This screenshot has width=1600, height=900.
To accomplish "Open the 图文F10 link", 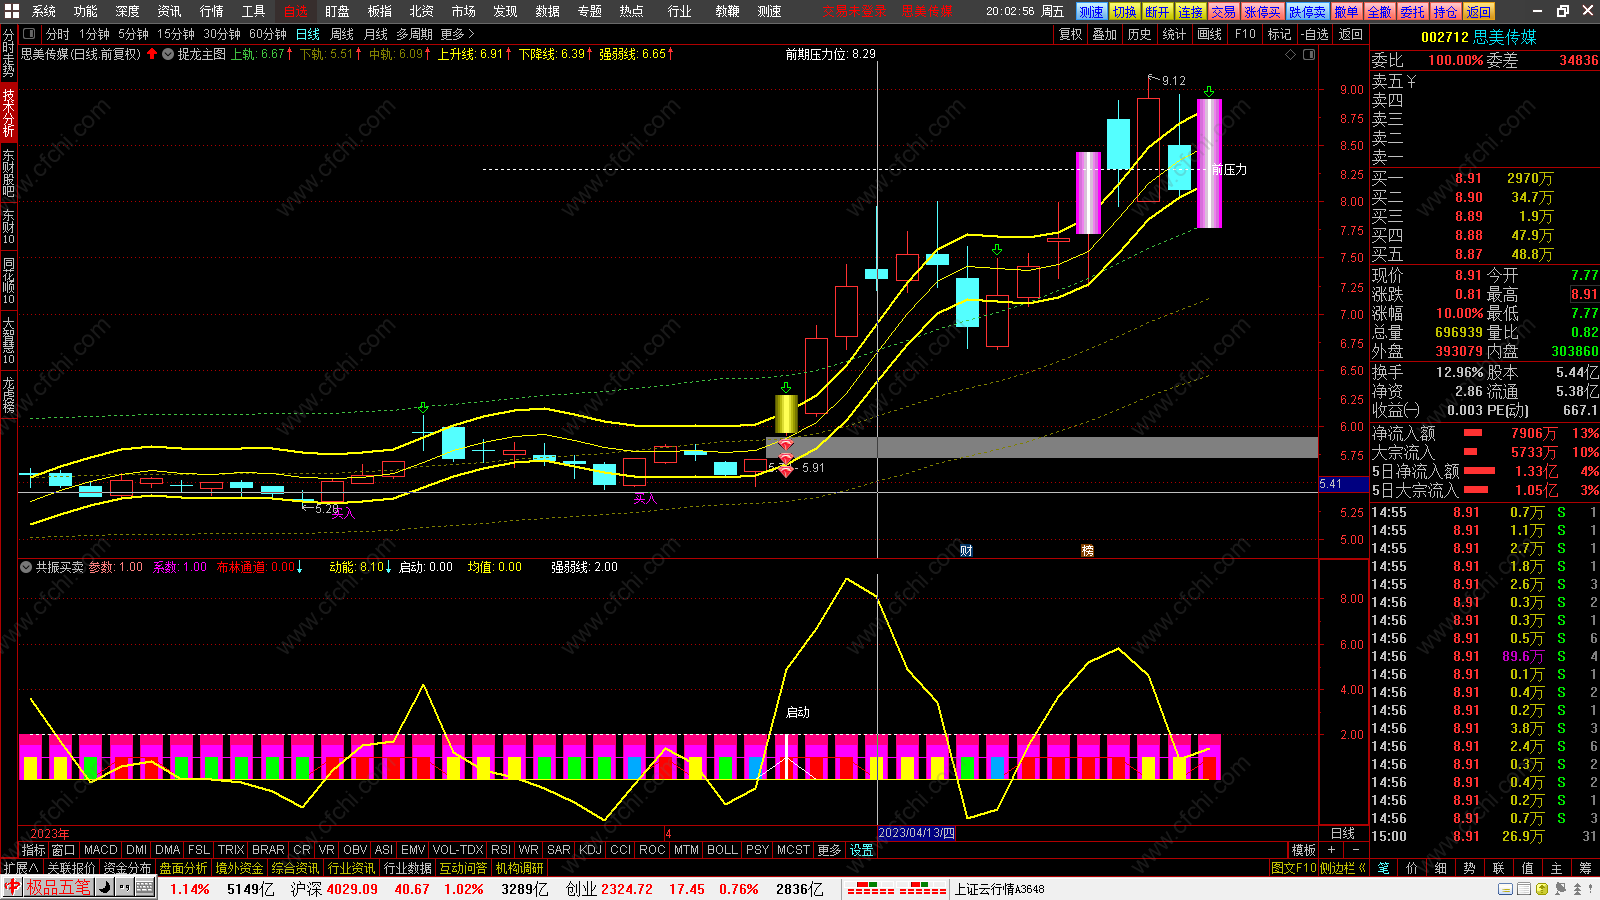I will coord(1294,868).
